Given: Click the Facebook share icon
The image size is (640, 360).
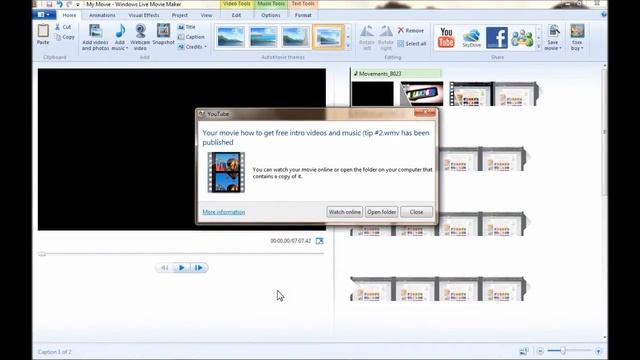Looking at the screenshot, I should tap(497, 38).
